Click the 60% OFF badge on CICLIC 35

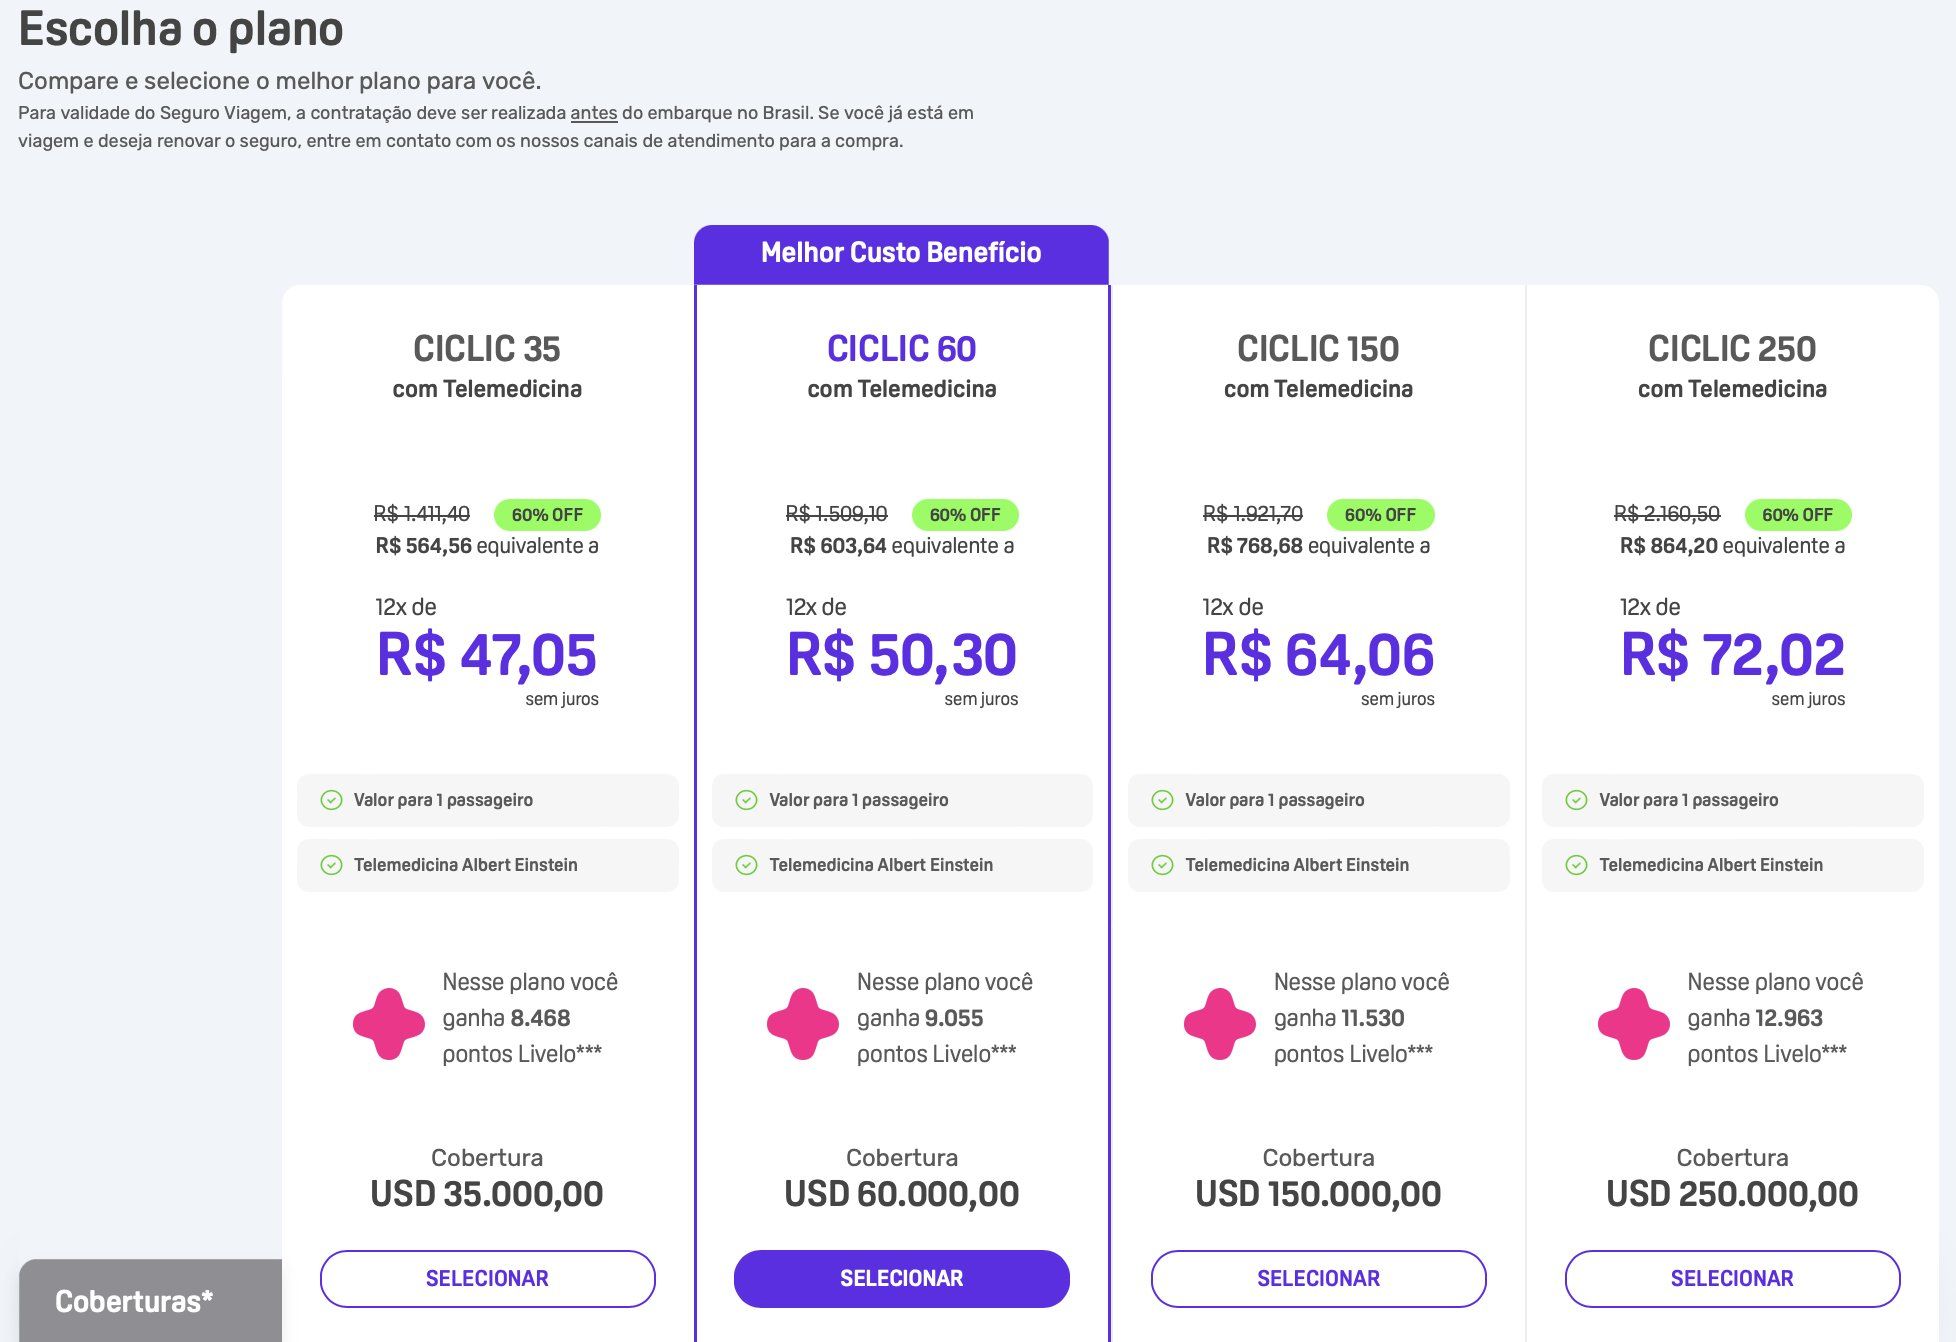tap(547, 515)
